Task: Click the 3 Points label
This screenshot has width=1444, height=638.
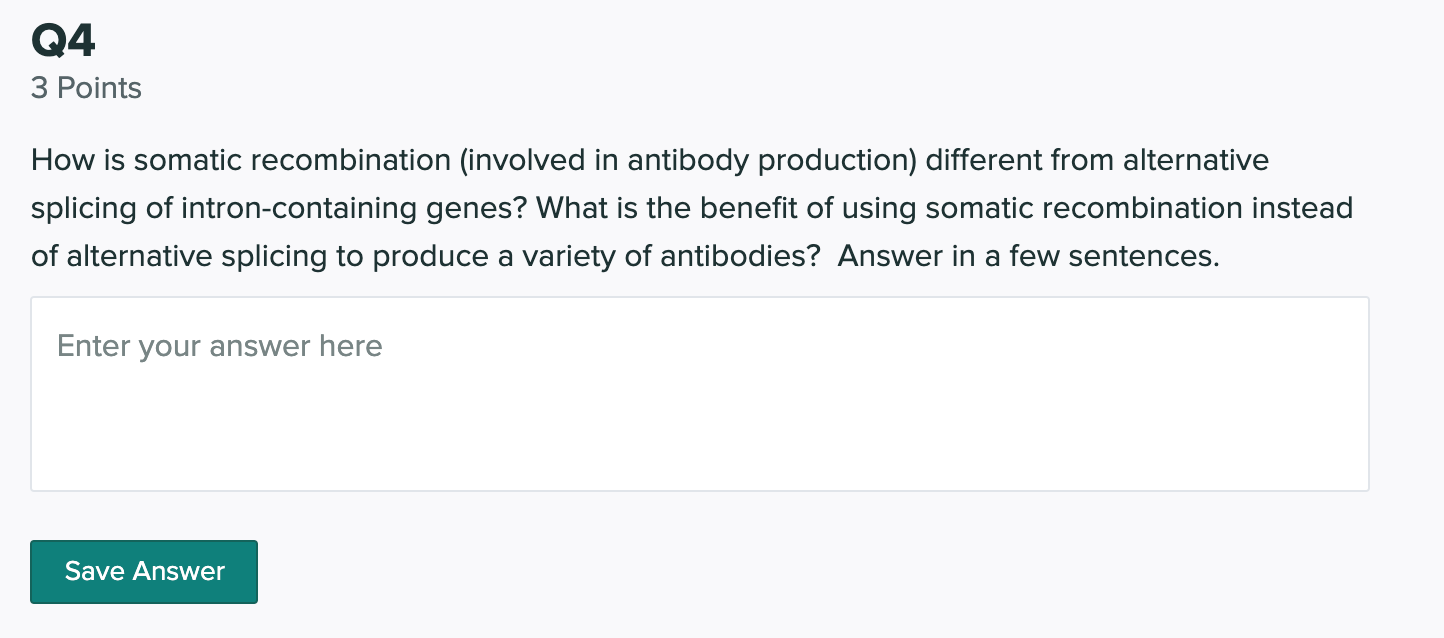Action: (x=86, y=88)
